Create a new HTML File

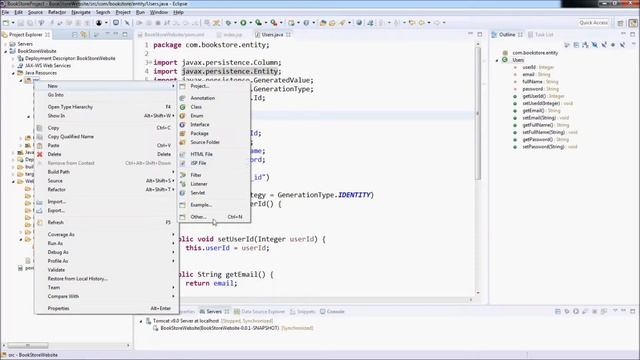tap(214, 154)
